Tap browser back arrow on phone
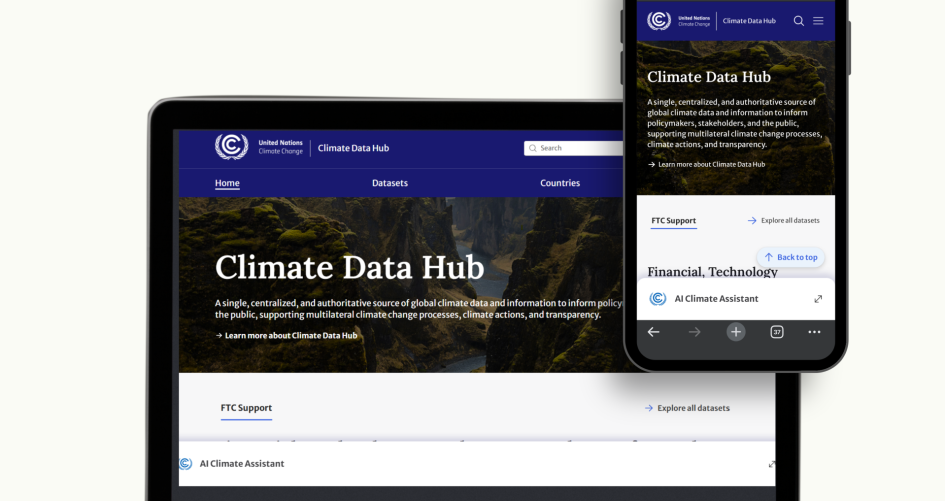The width and height of the screenshot is (945, 501). click(653, 332)
